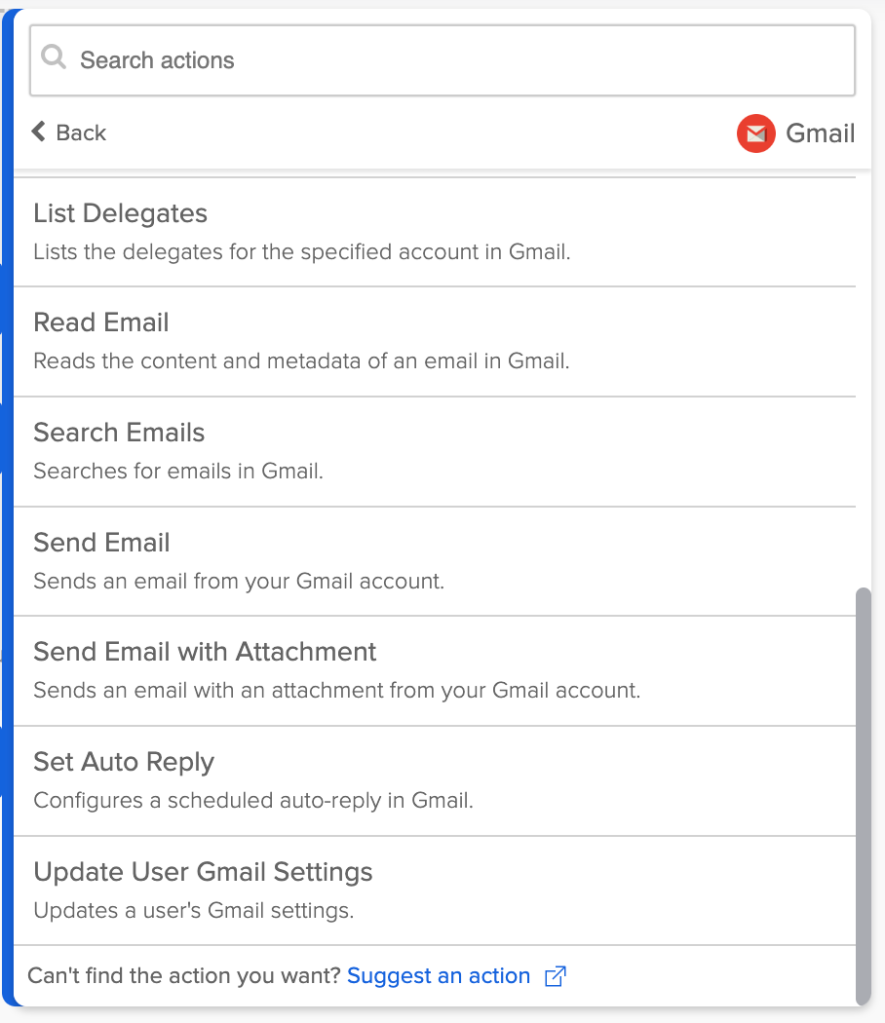Screen dimensions: 885x1023
Task: Choose the Read Email action
Action: [435, 341]
